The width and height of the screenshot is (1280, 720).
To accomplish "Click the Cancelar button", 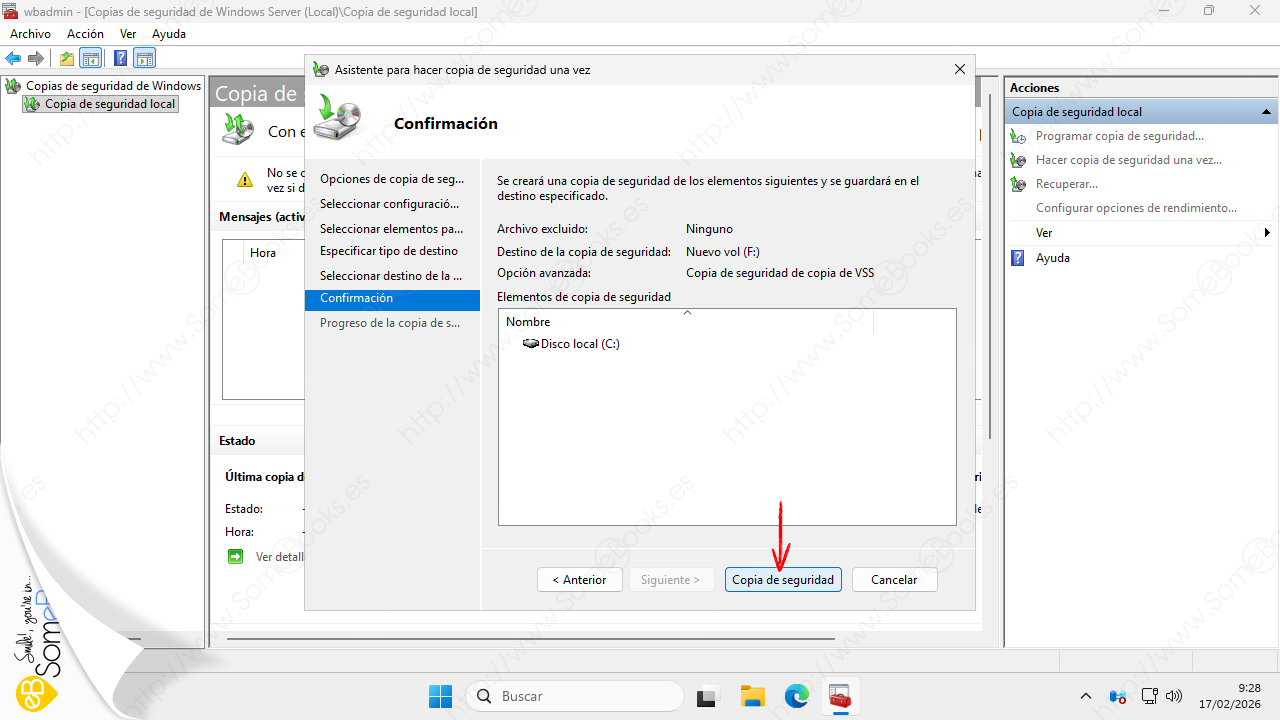I will click(x=894, y=580).
